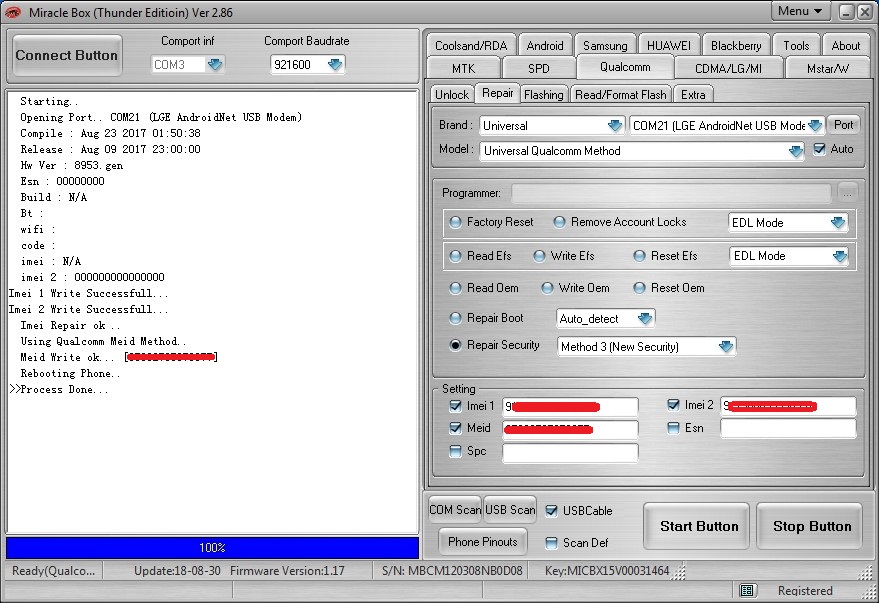This screenshot has width=879, height=603.
Task: Open the Menu dropdown in title bar
Action: tap(799, 11)
